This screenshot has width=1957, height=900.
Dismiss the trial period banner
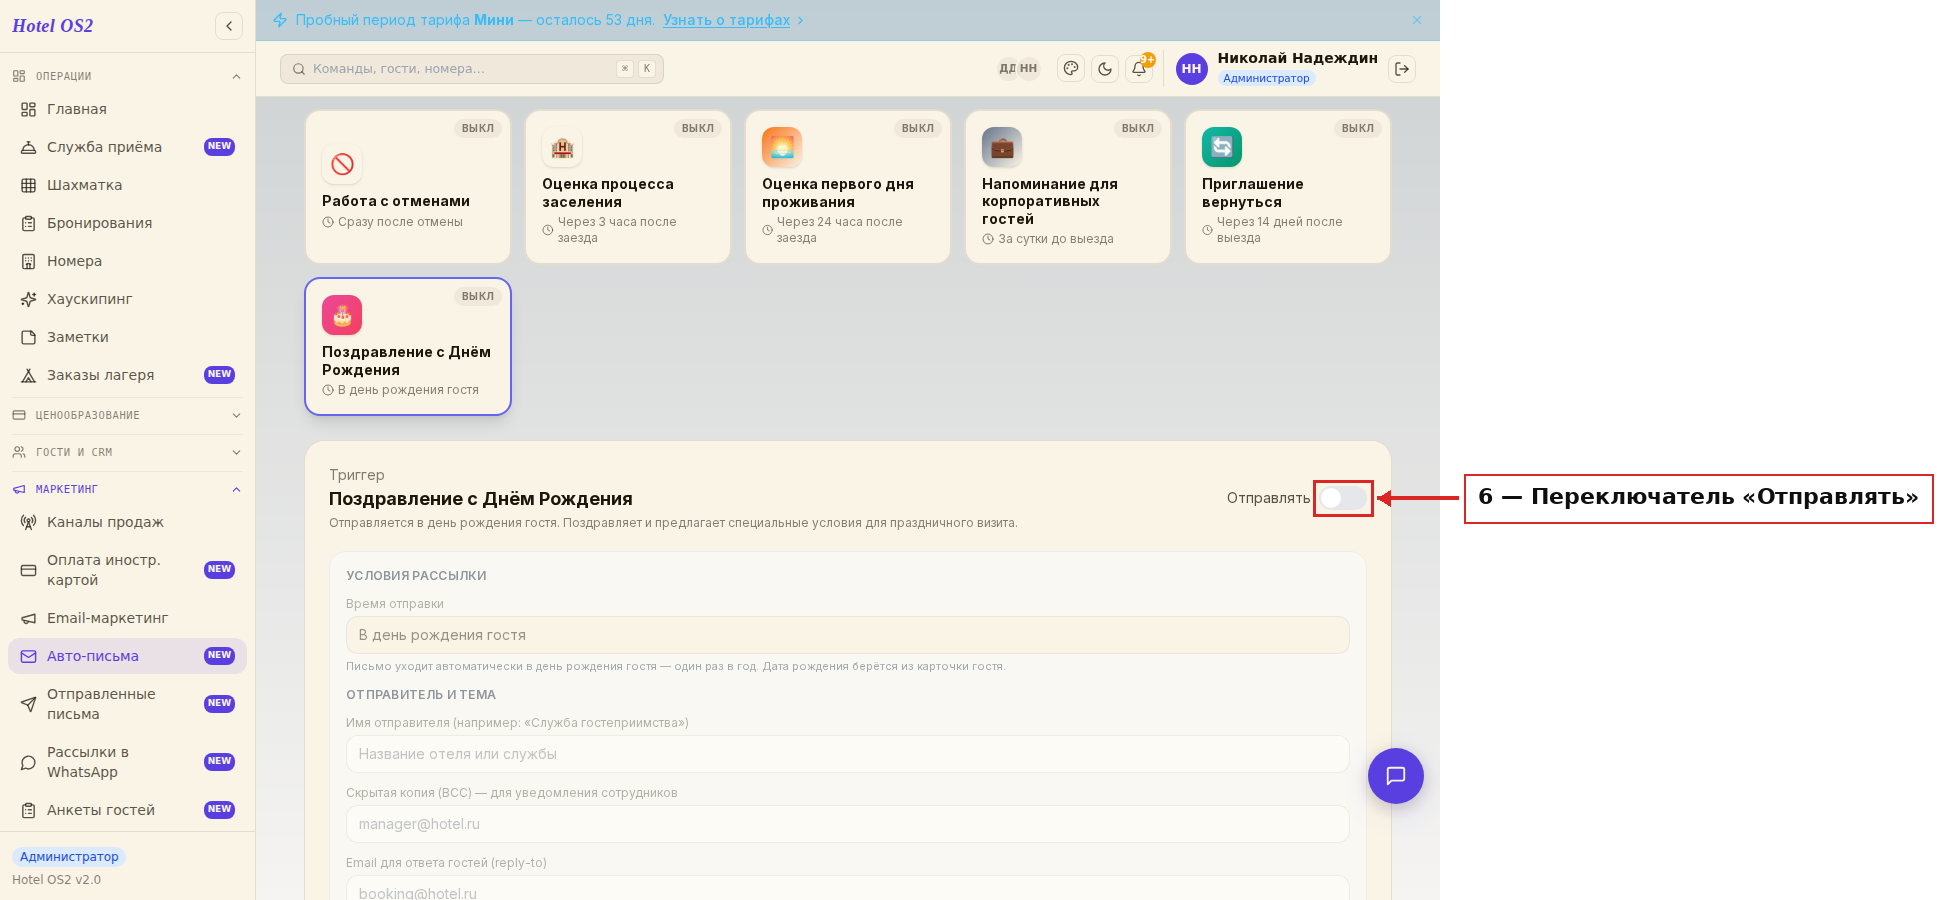(1417, 20)
